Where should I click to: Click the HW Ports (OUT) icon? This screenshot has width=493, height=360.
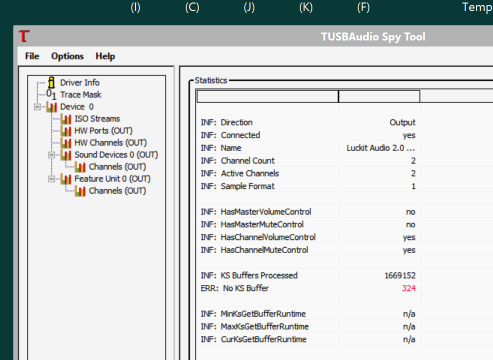(66, 131)
